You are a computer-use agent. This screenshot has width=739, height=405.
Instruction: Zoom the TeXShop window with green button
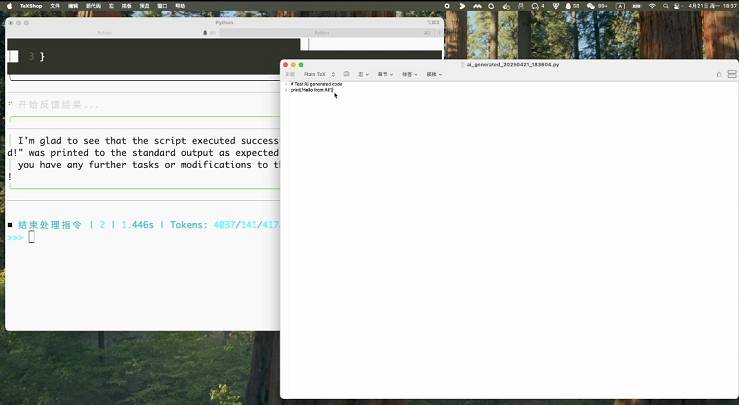(301, 65)
